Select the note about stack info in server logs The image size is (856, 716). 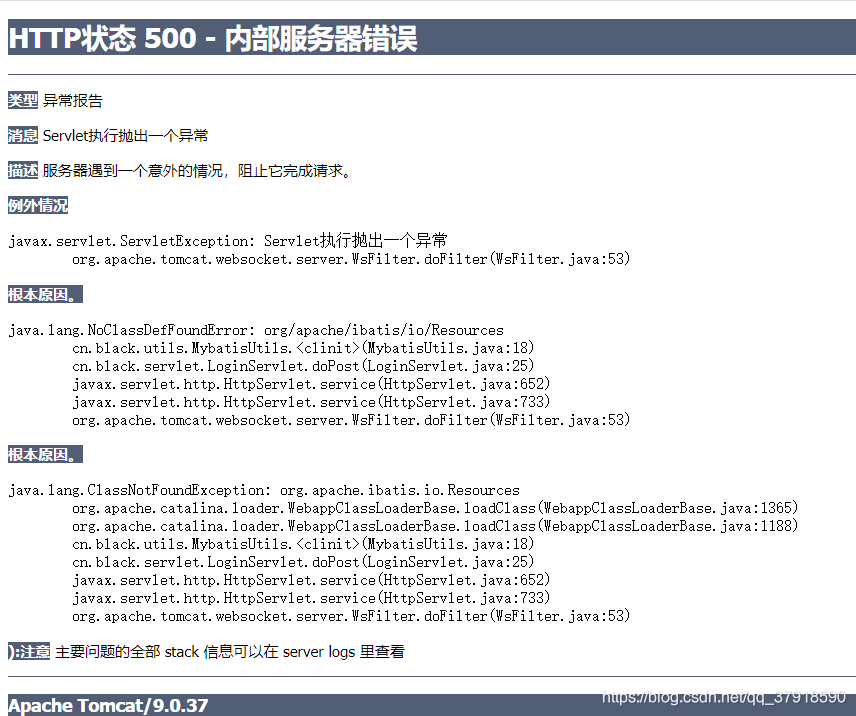[x=230, y=652]
